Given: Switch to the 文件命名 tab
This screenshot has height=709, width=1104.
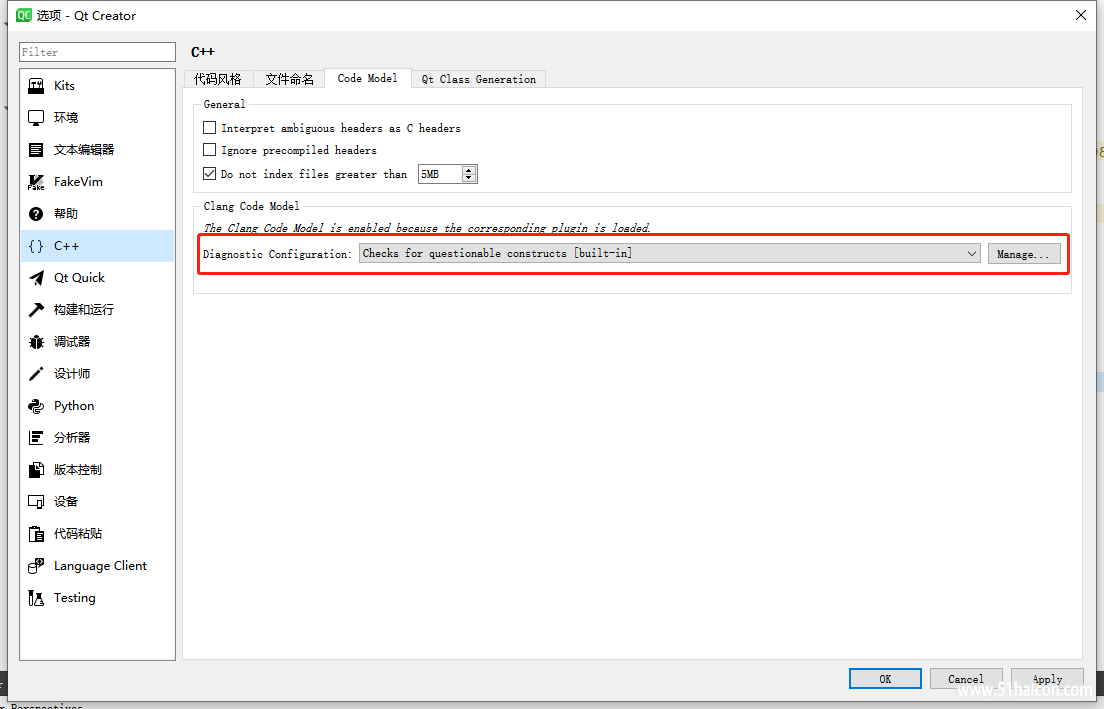Looking at the screenshot, I should coord(289,80).
